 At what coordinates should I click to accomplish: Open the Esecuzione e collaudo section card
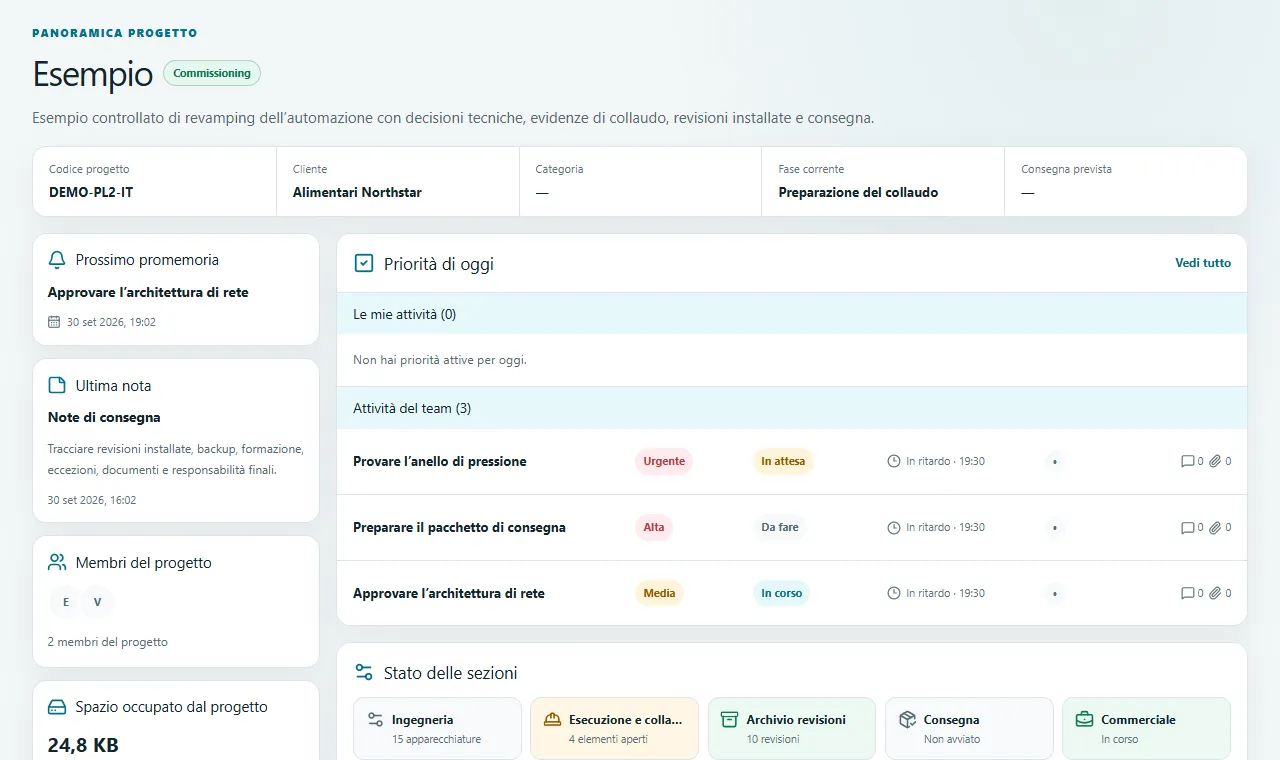point(615,728)
